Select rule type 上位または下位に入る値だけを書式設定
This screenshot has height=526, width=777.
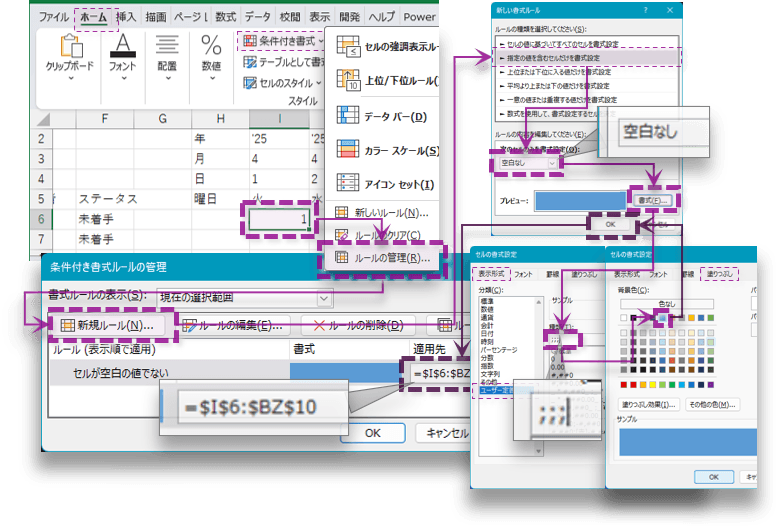[x=586, y=72]
